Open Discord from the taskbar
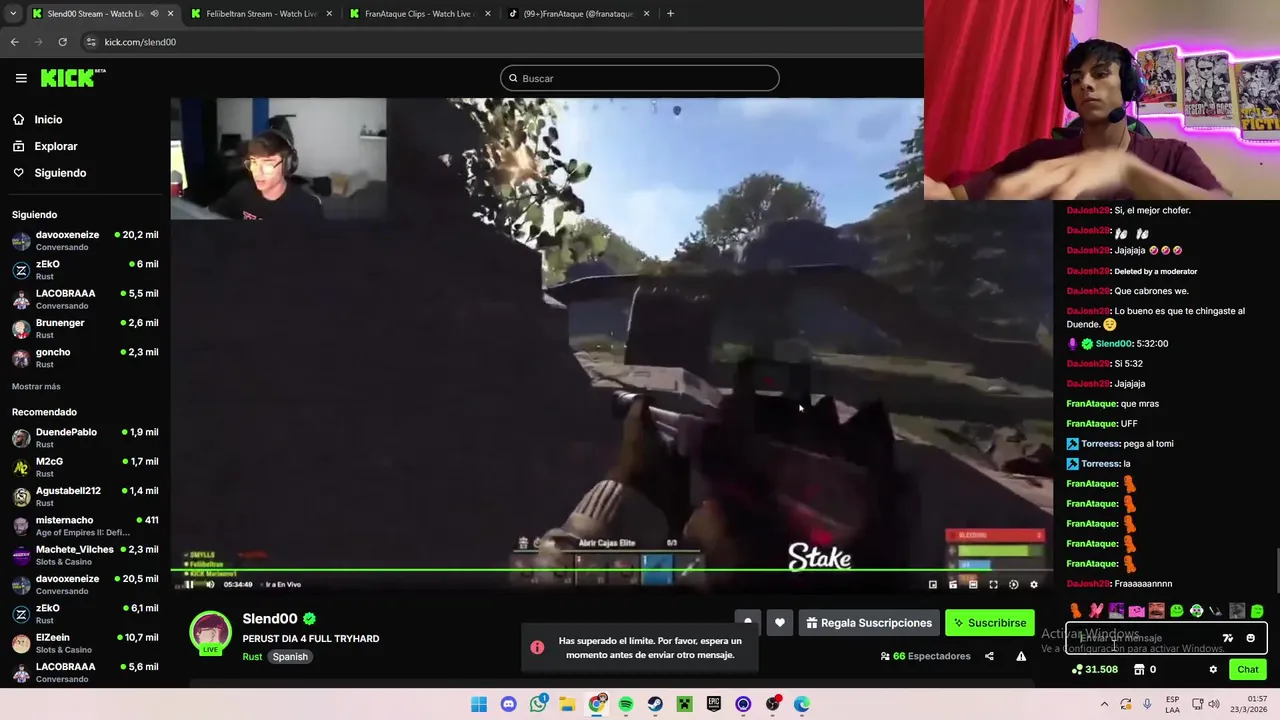Image resolution: width=1280 pixels, height=720 pixels. pyautogui.click(x=508, y=704)
